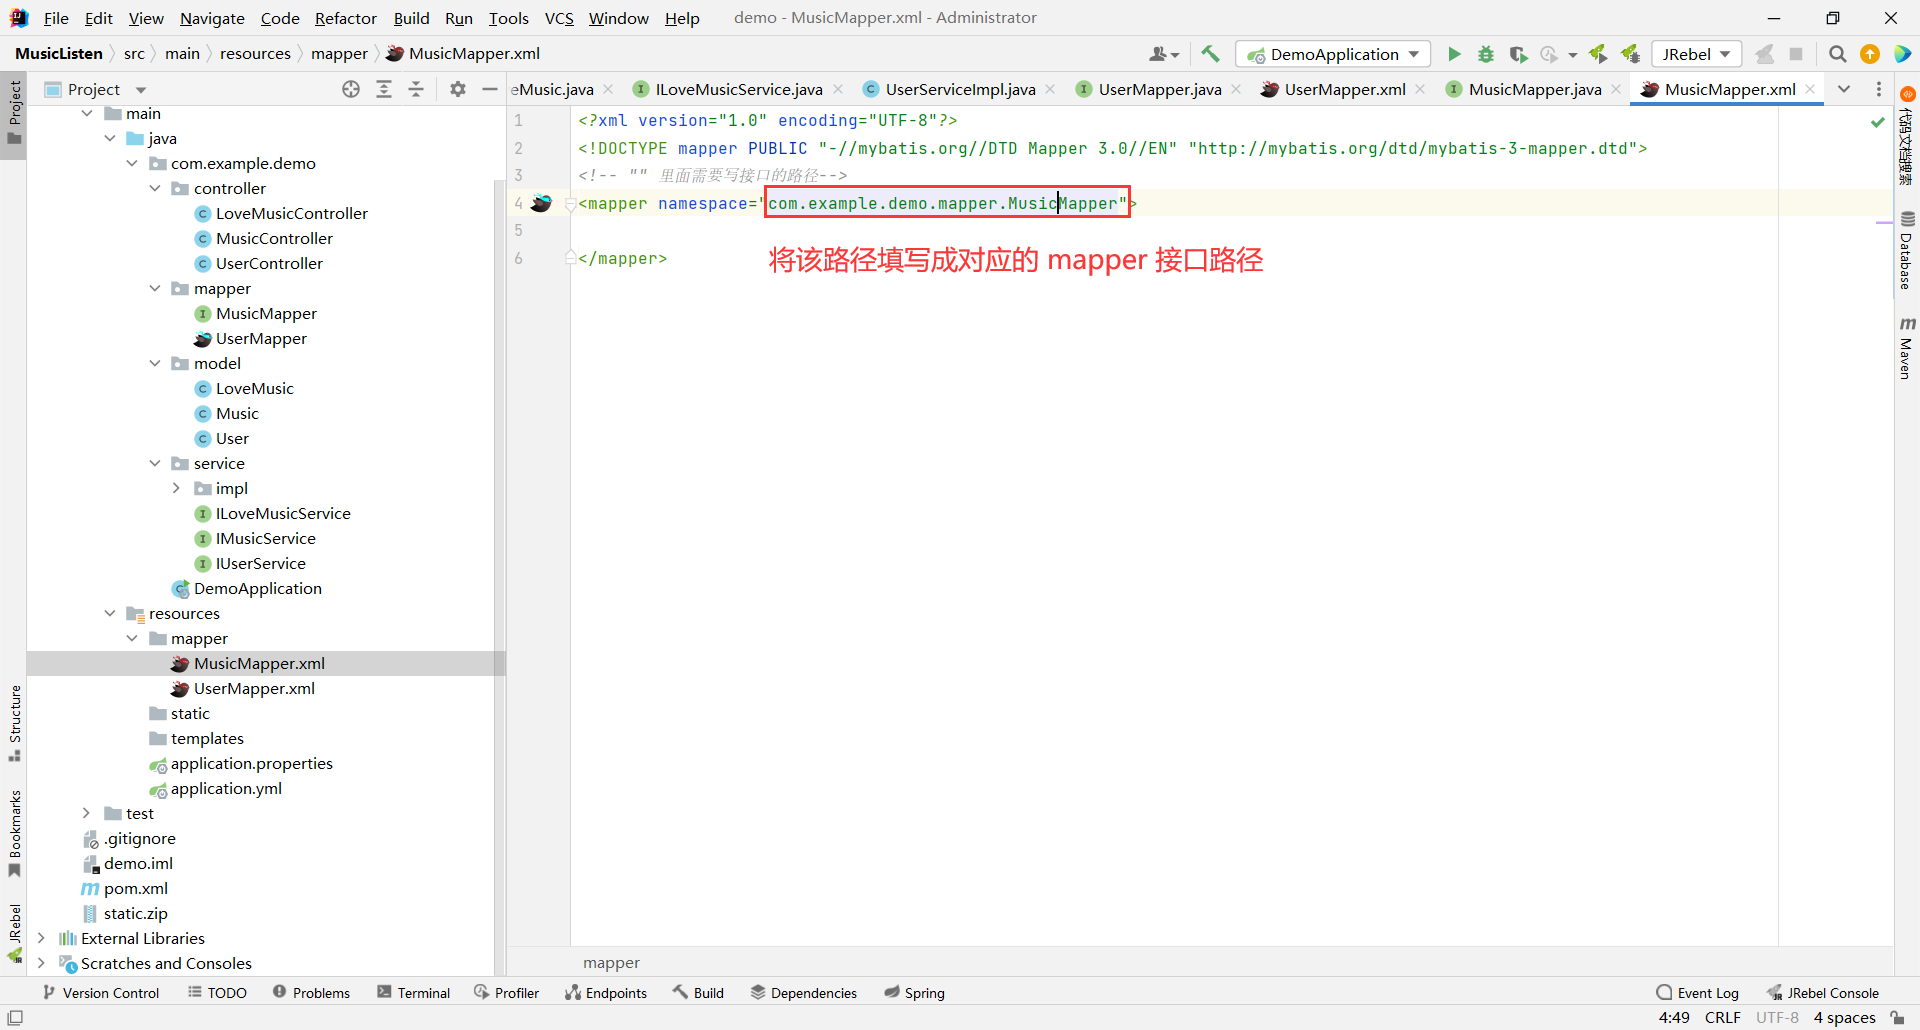Select Opened File target icon in Project panel
This screenshot has height=1030, width=1920.
point(351,89)
